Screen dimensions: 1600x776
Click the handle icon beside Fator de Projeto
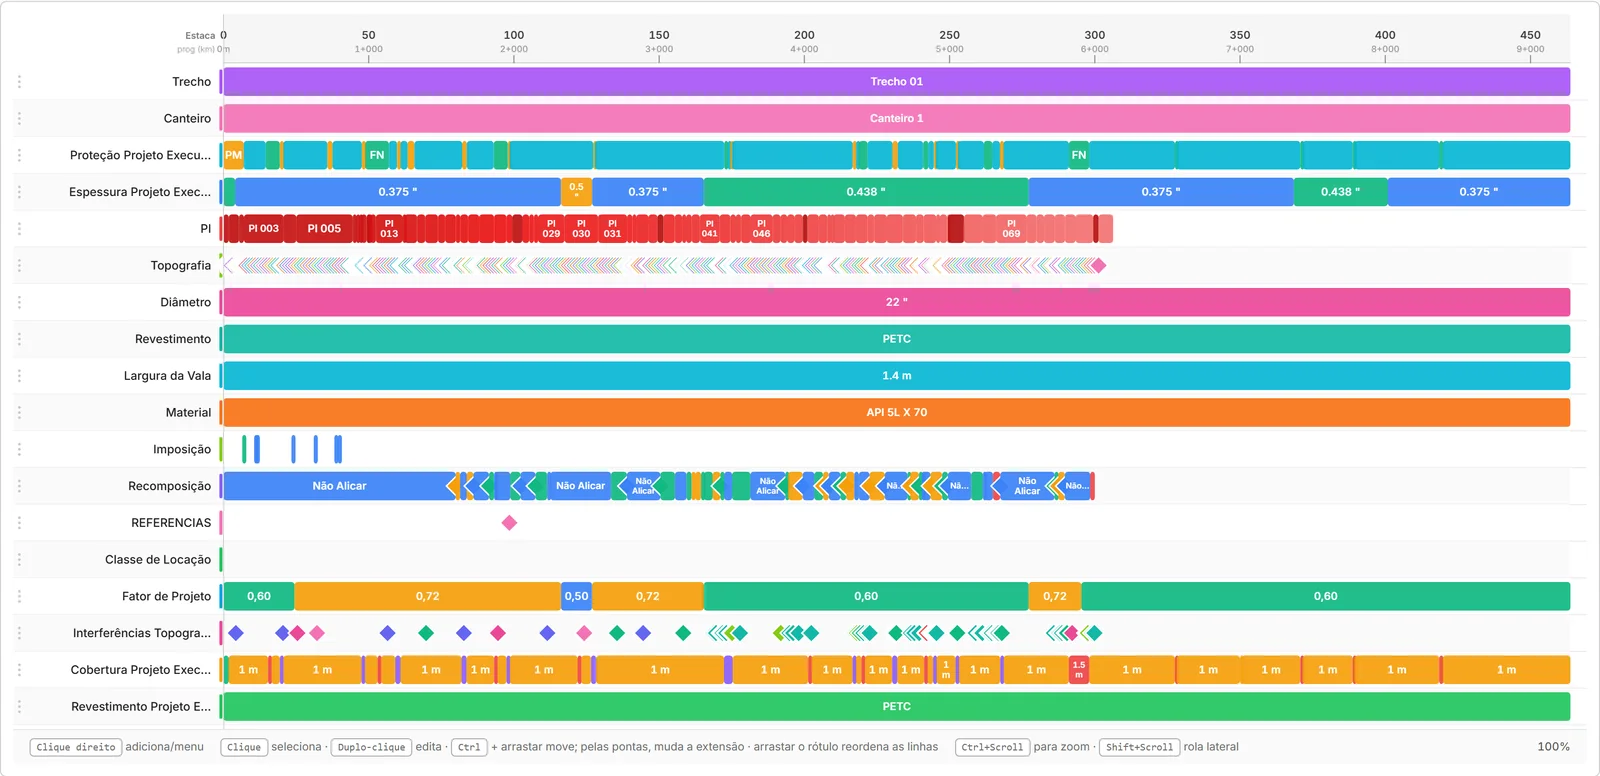pos(19,596)
